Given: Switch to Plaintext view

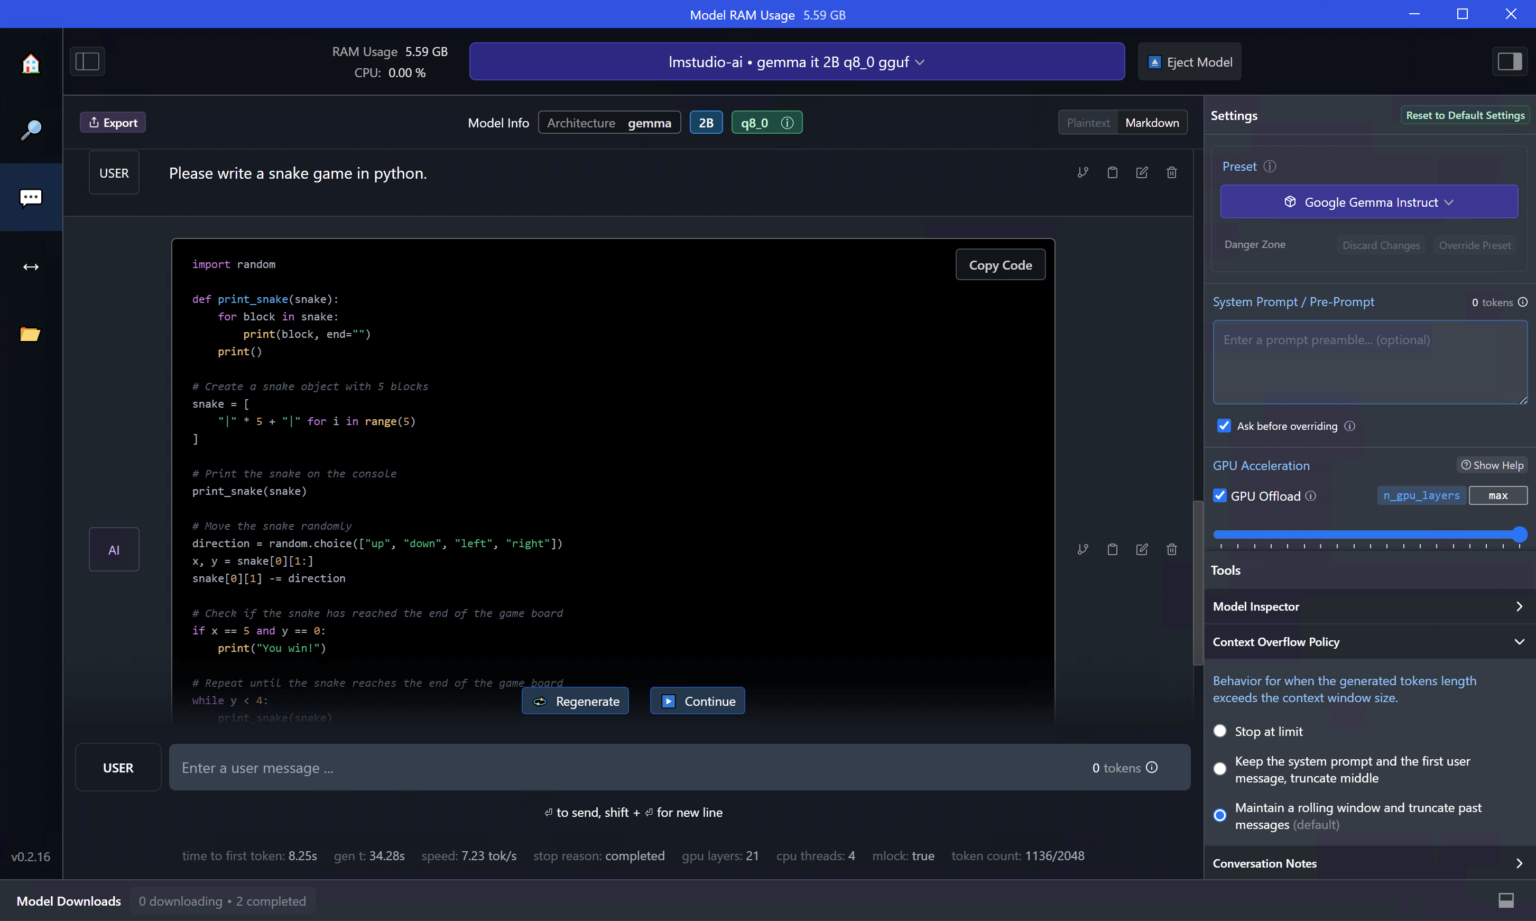Looking at the screenshot, I should point(1088,123).
